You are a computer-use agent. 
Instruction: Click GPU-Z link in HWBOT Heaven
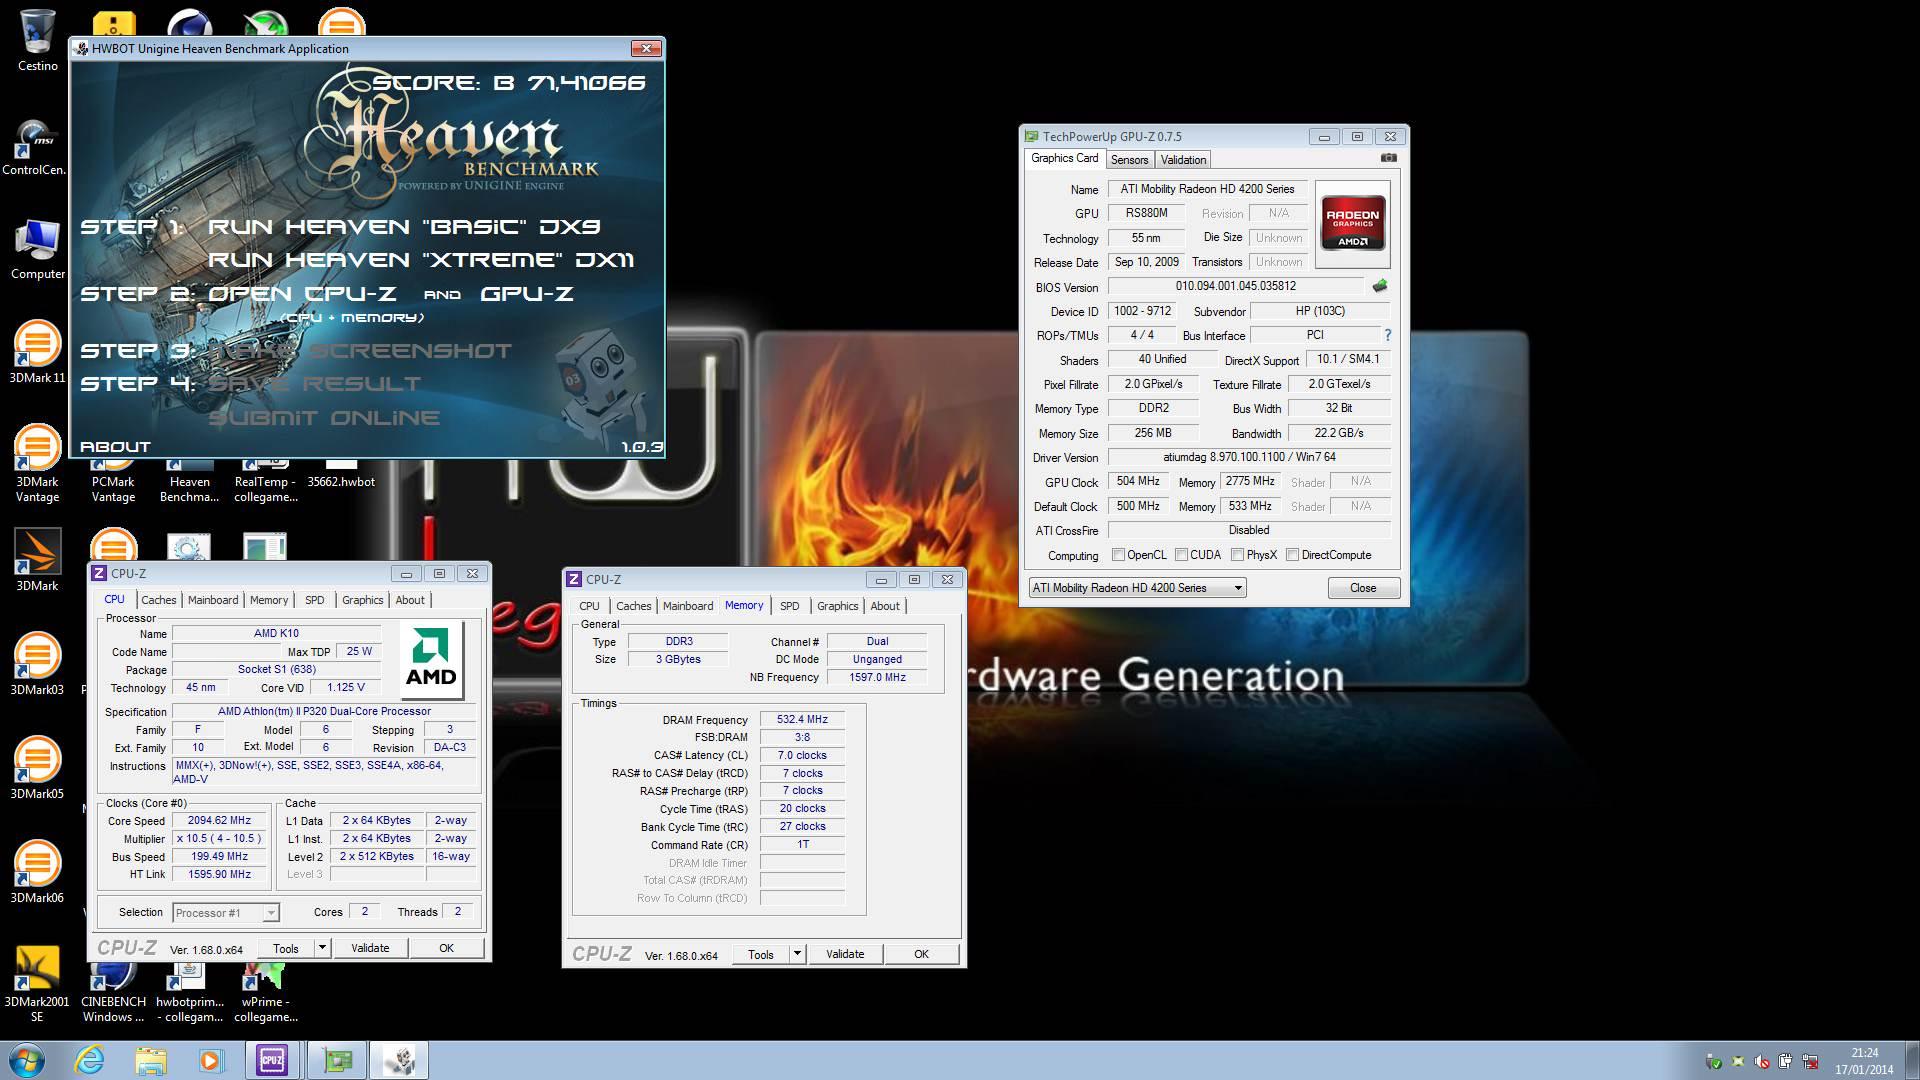(x=527, y=294)
